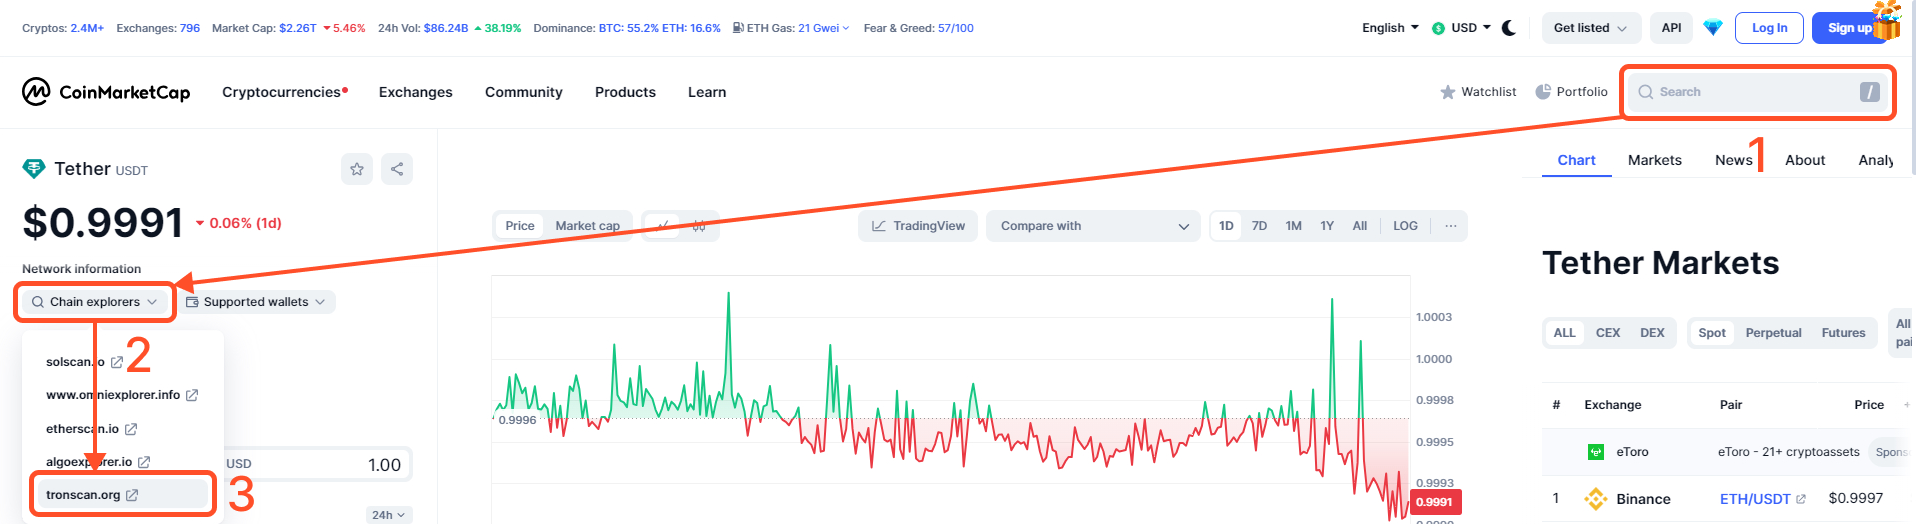Open algoexplorer.io external link icon

point(144,462)
